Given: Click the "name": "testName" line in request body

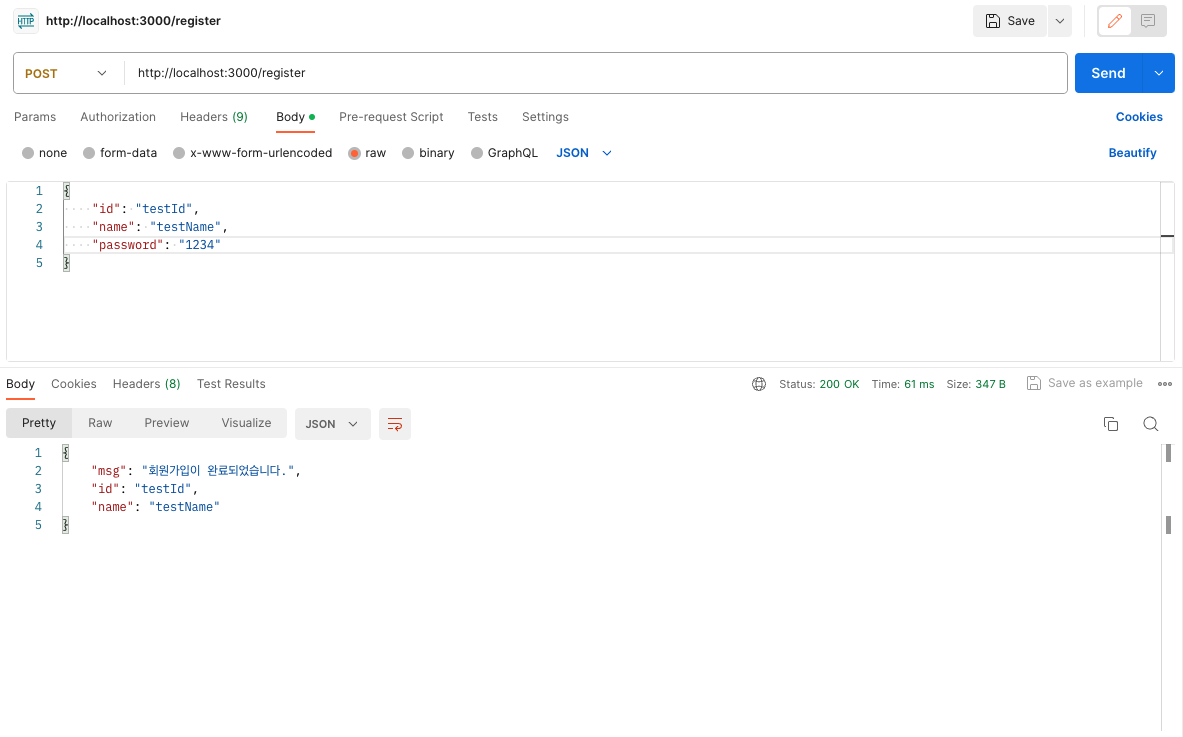Looking at the screenshot, I should click(x=160, y=227).
